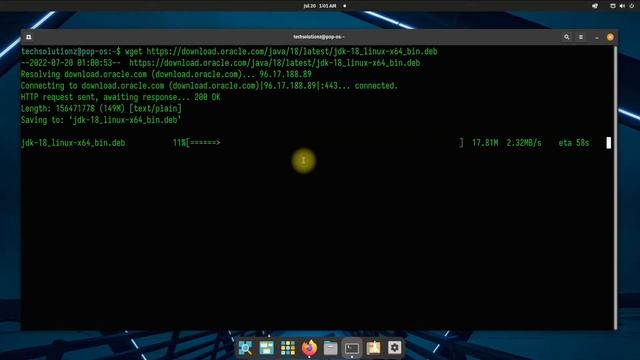Click the 'HTTP request sent, awaiting response... 200 OK' line
The width and height of the screenshot is (640, 360).
(120, 97)
